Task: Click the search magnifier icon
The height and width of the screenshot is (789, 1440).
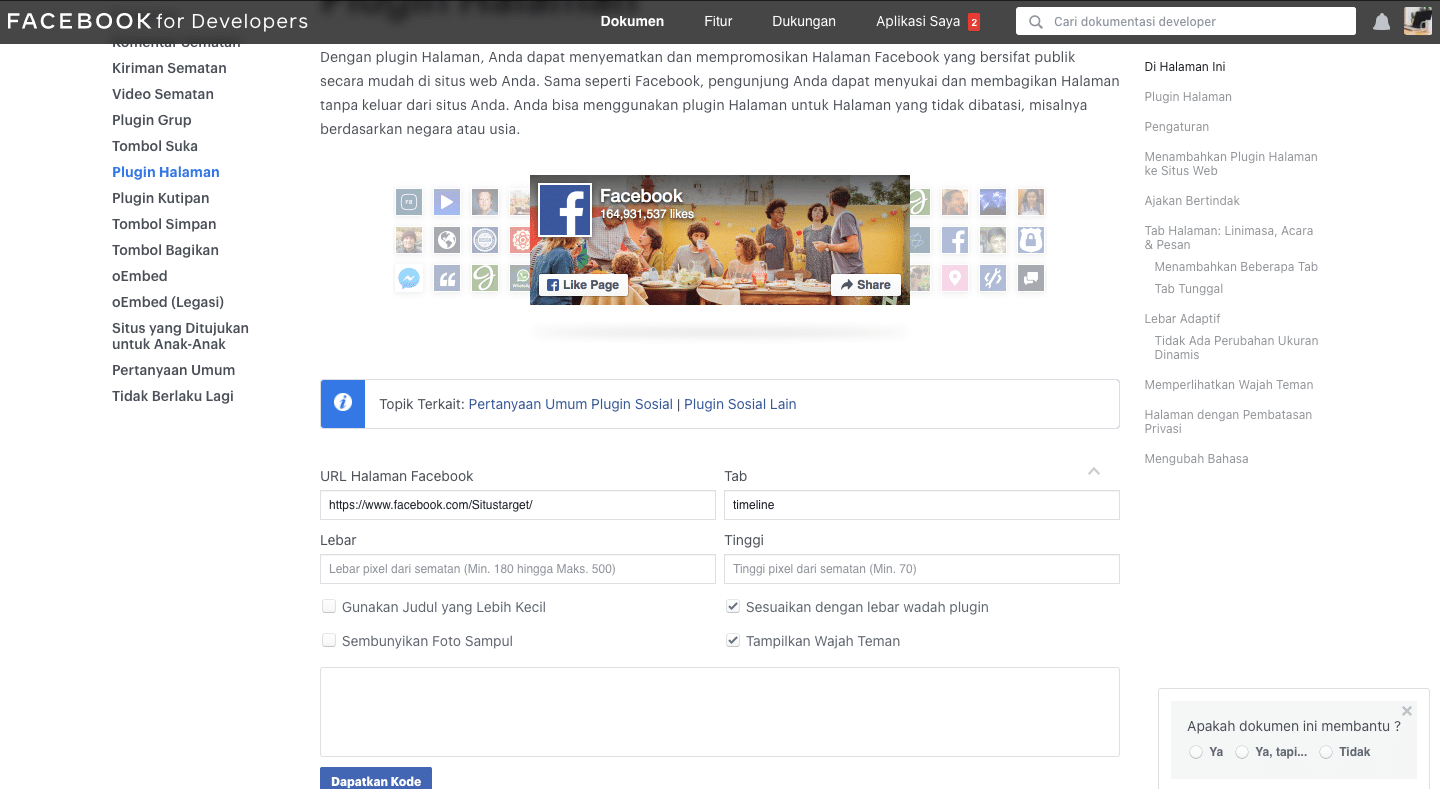Action: (x=1035, y=22)
